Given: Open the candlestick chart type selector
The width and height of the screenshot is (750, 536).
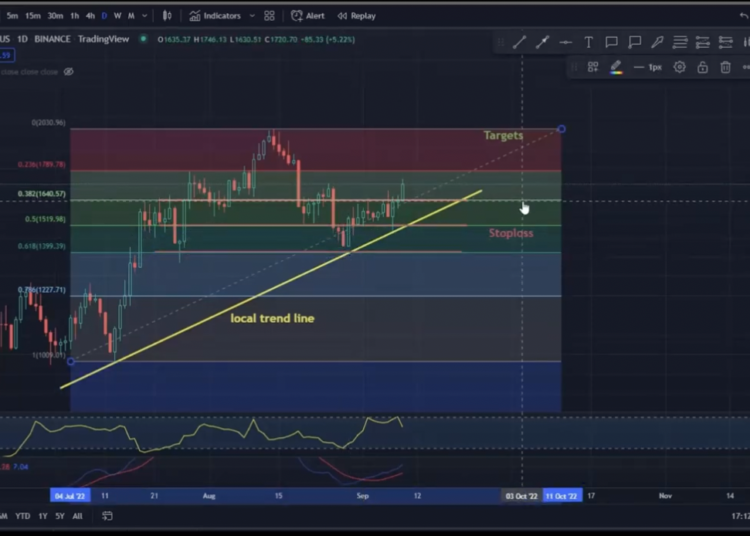Looking at the screenshot, I should [x=167, y=16].
